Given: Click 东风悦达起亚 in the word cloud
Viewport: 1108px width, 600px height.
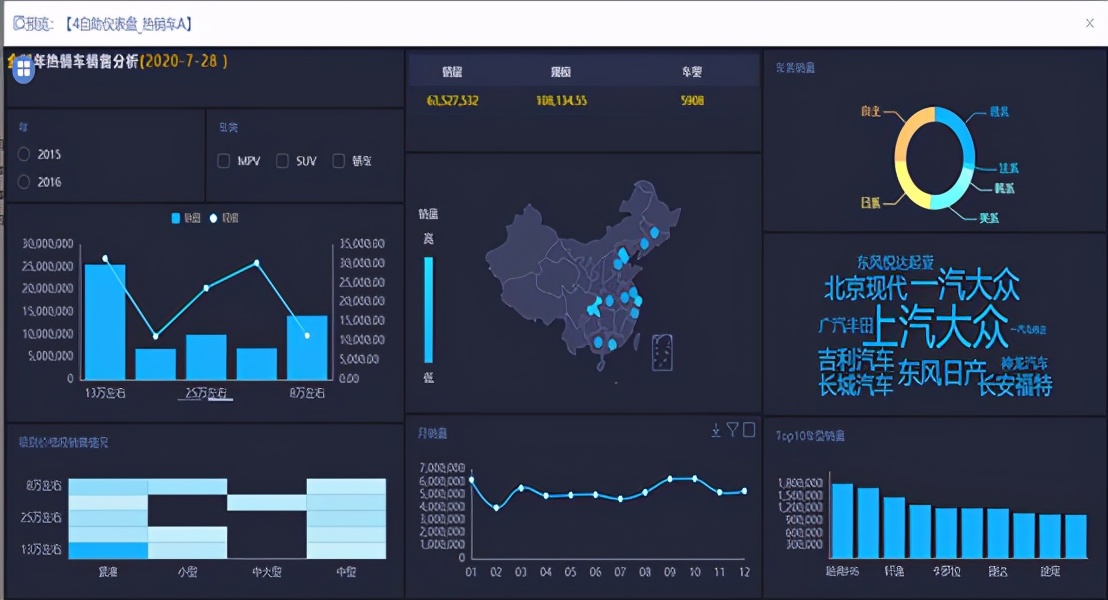Looking at the screenshot, I should tap(895, 262).
